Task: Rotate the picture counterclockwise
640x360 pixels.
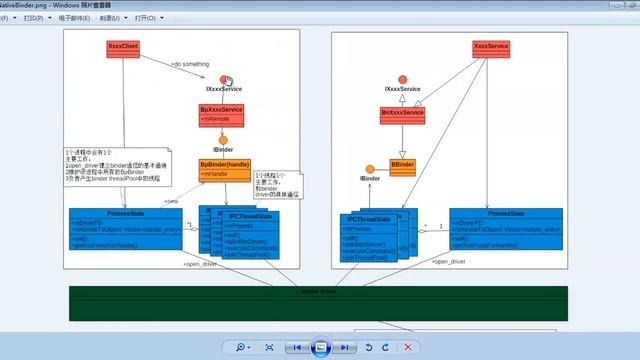Action: point(369,347)
